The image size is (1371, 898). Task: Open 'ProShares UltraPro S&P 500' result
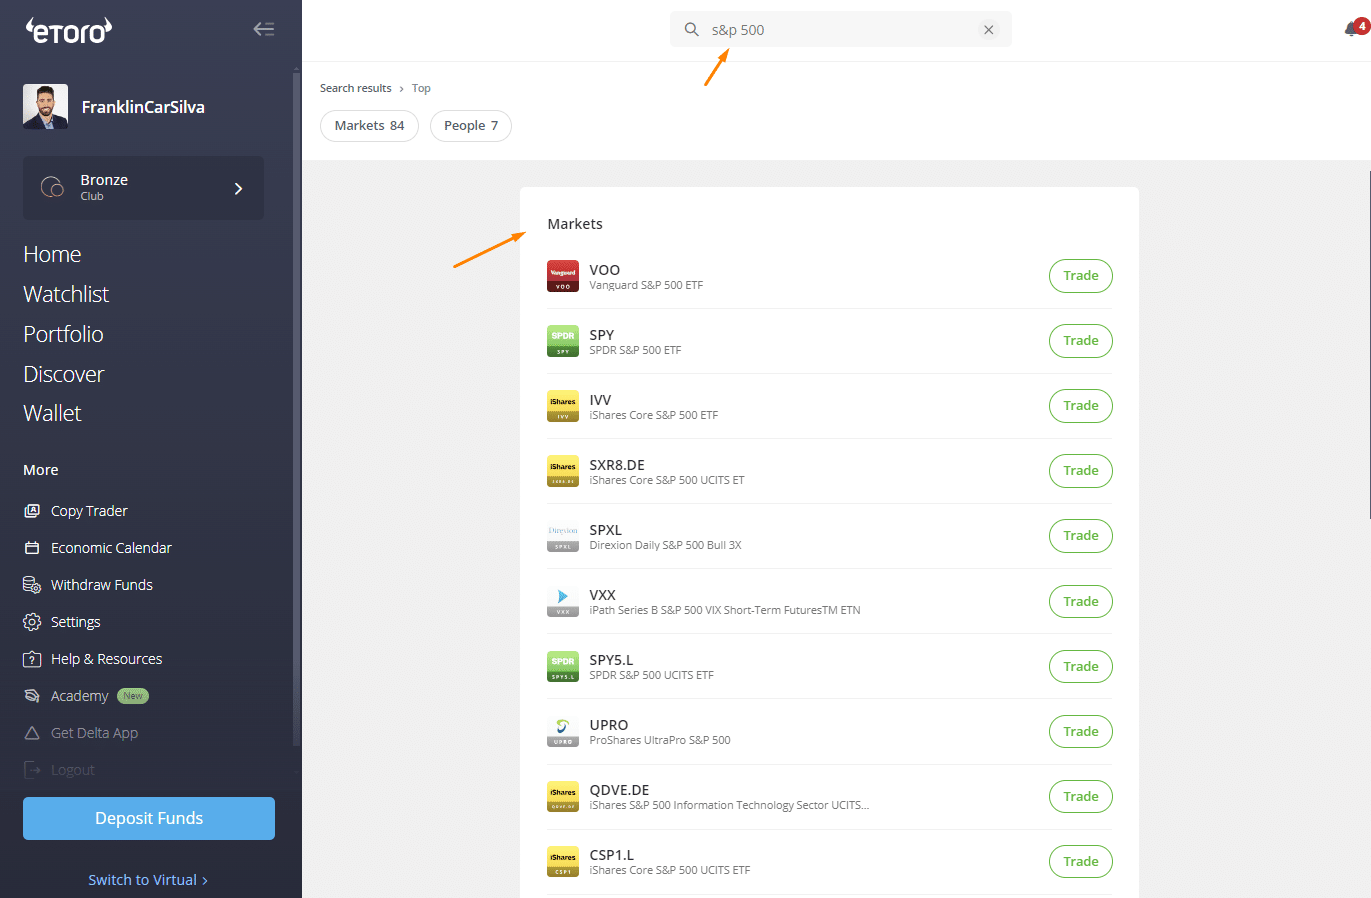(660, 740)
